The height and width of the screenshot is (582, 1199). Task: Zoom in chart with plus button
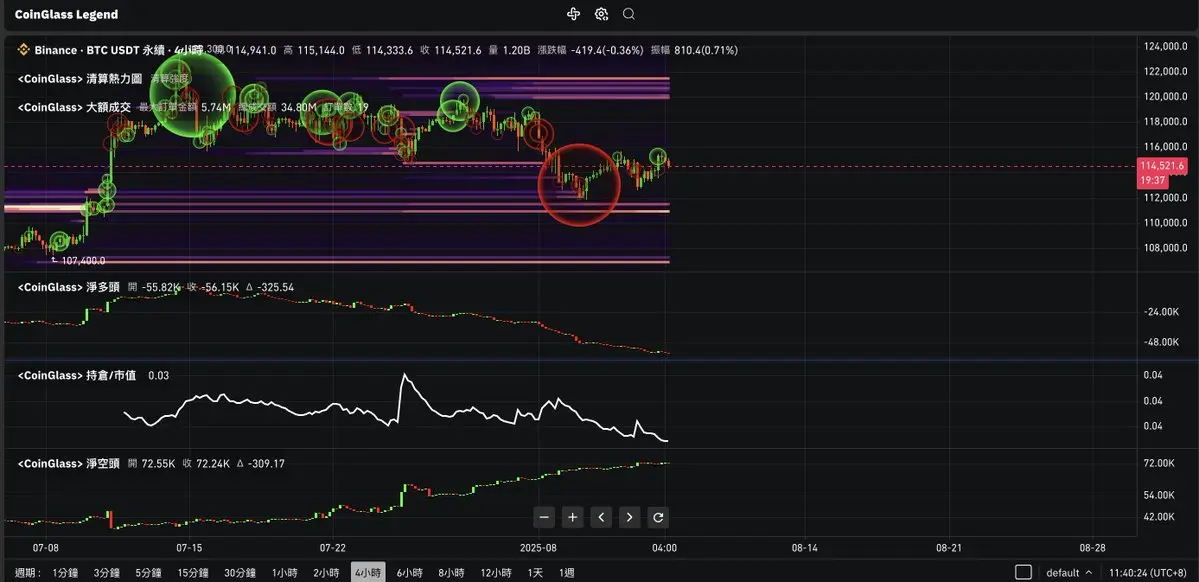coord(573,518)
